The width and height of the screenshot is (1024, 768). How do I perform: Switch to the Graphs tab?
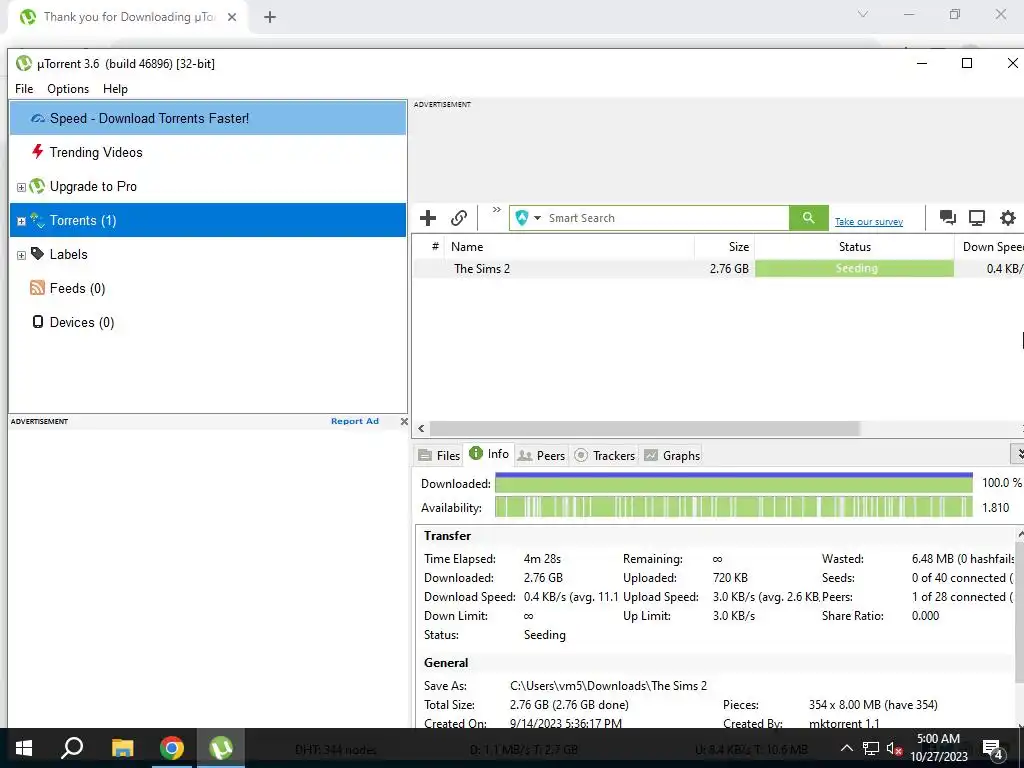[x=673, y=455]
